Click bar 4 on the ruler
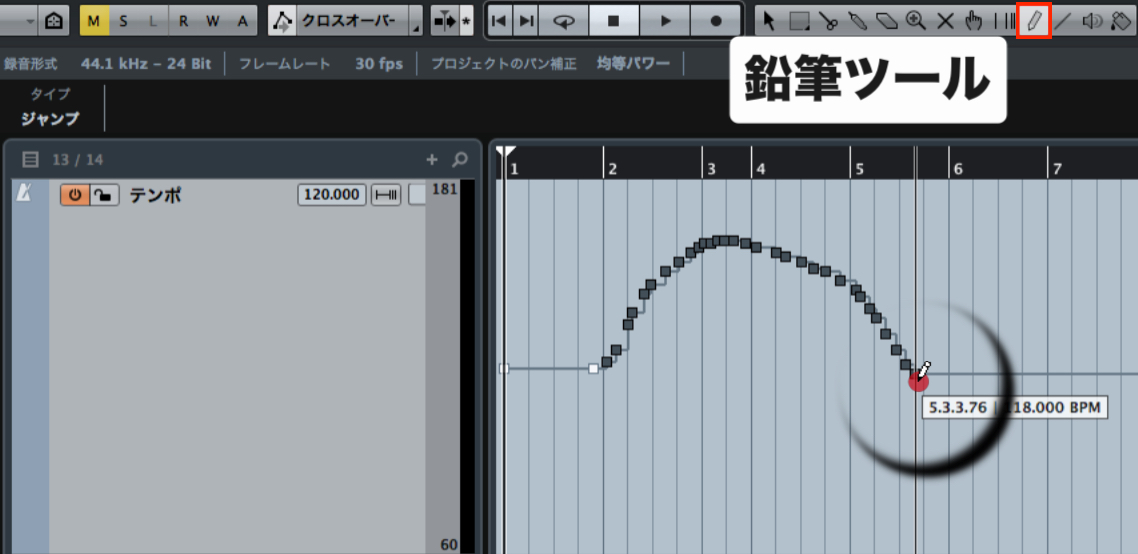Viewport: 1138px width, 554px height. 761,169
